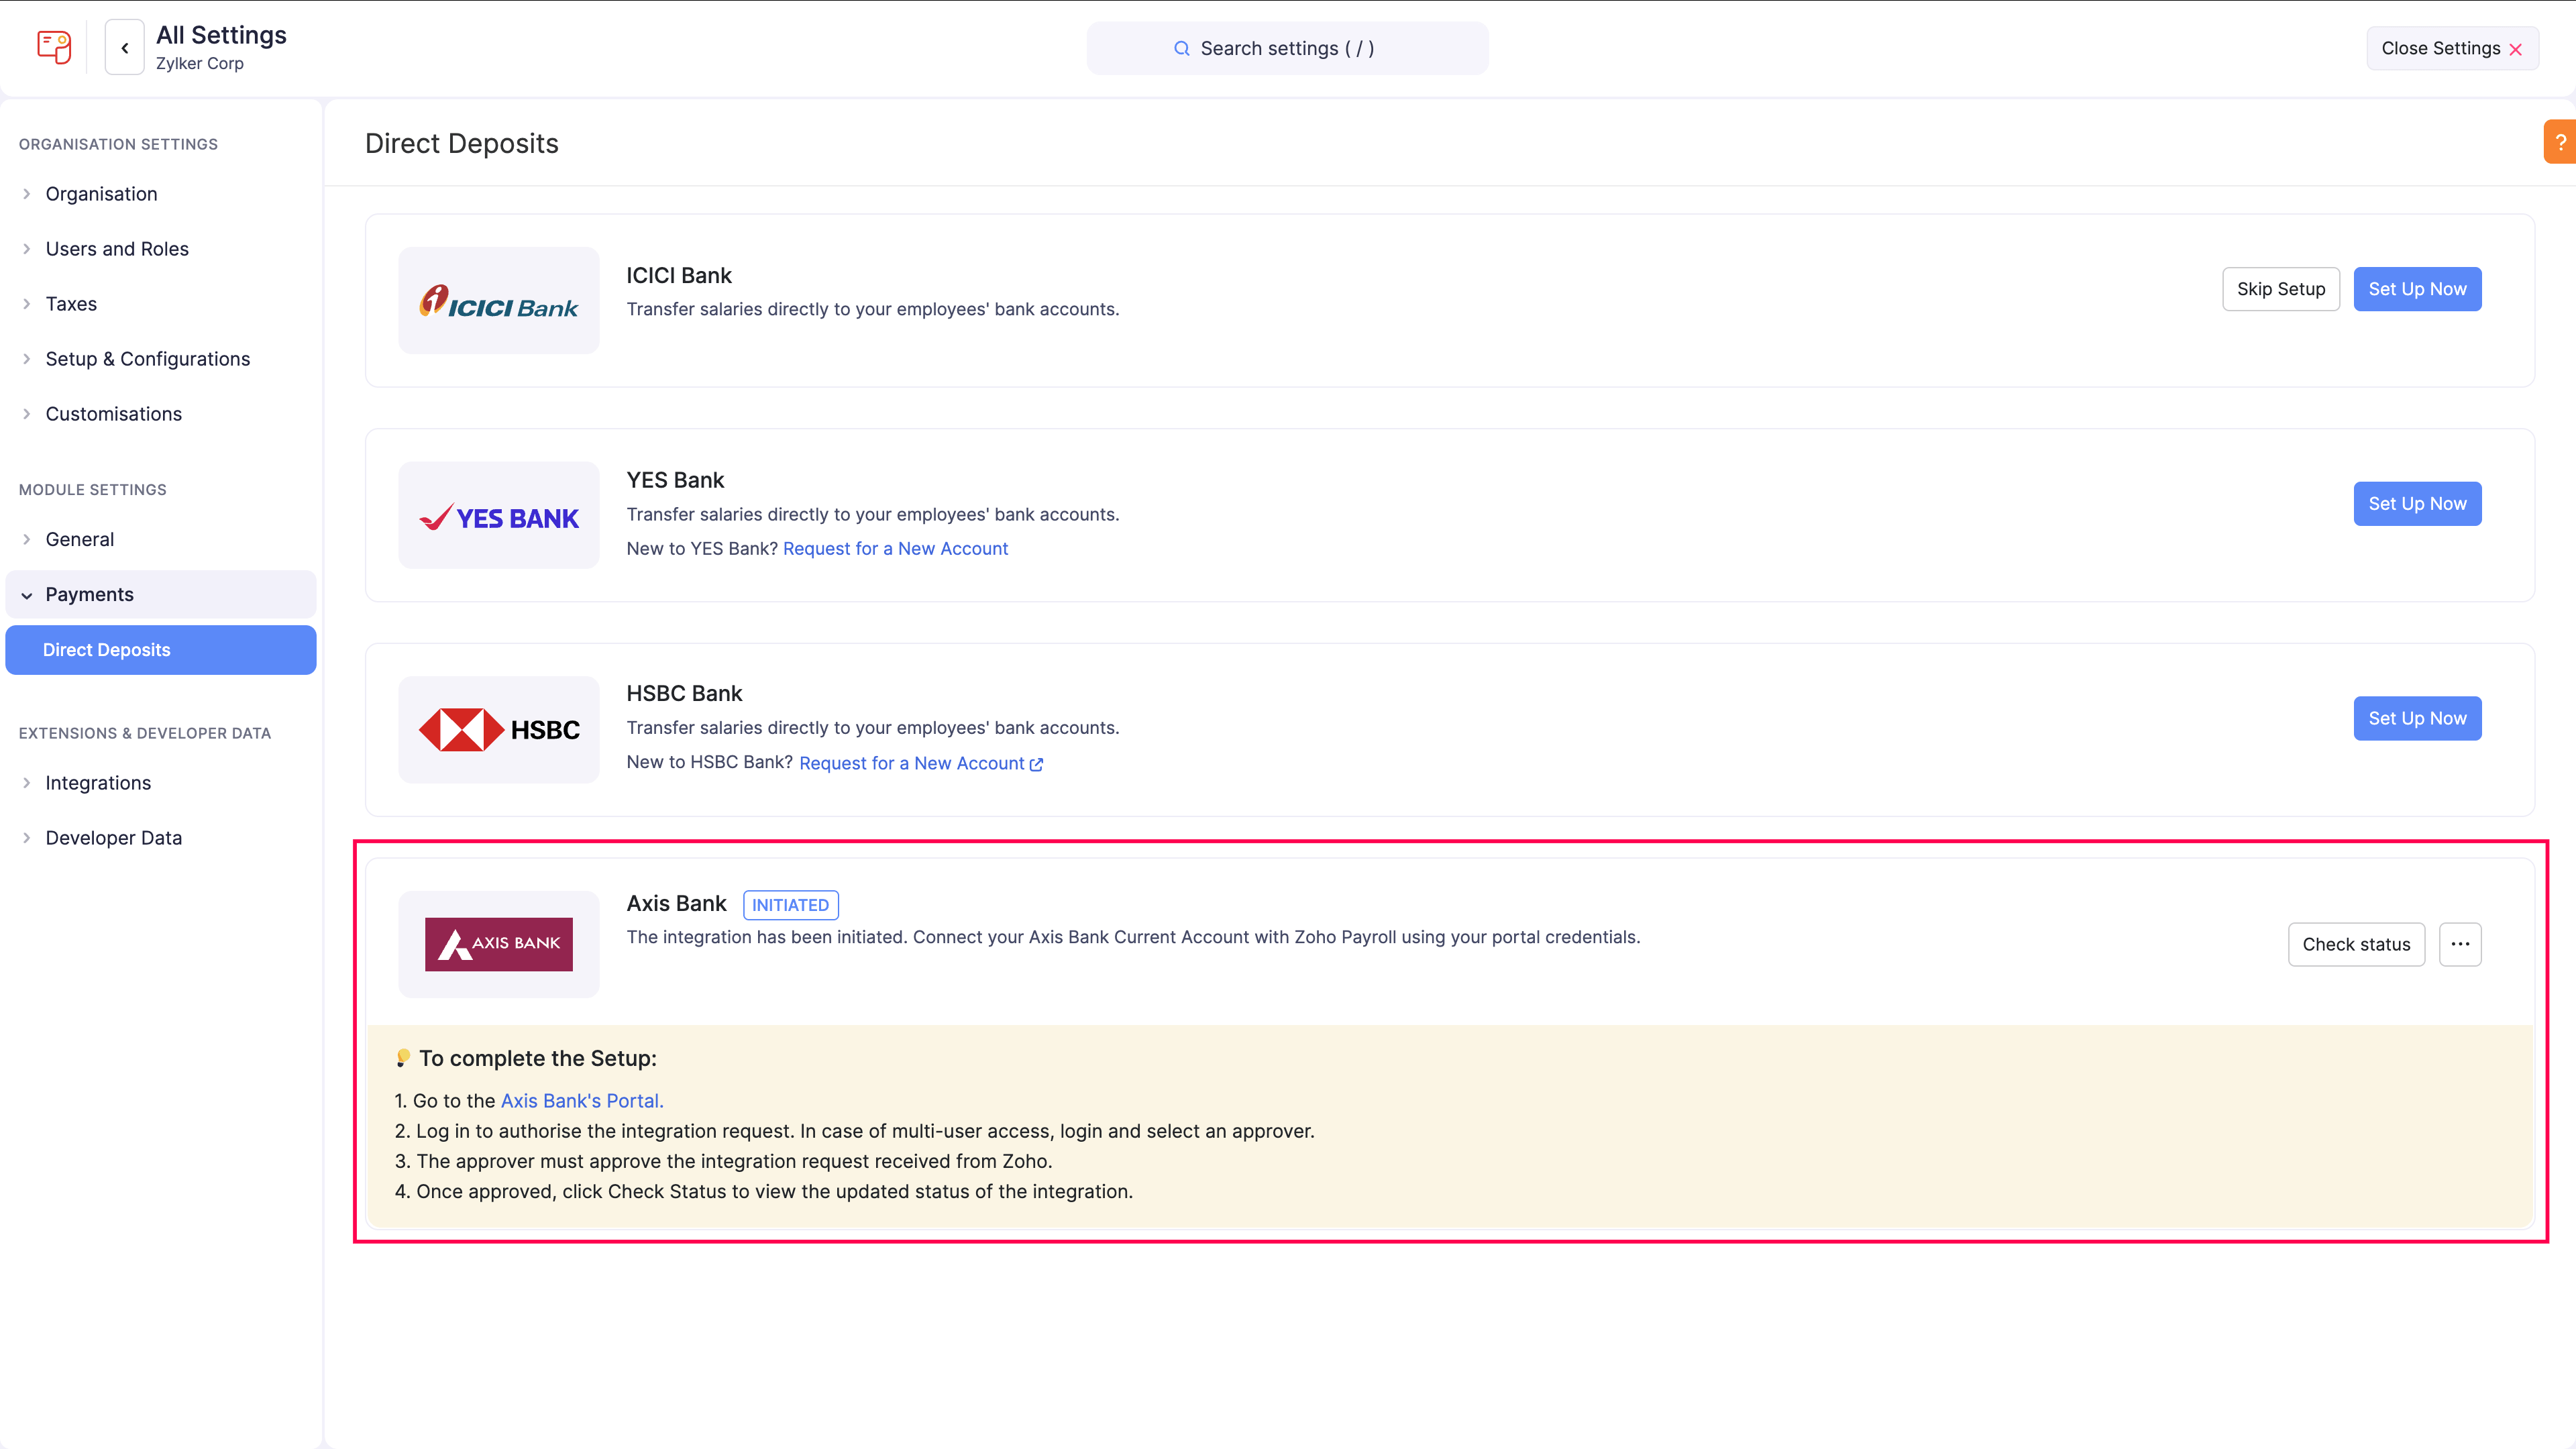
Task: Click the Zoho Payroll logo icon
Action: coord(54,47)
